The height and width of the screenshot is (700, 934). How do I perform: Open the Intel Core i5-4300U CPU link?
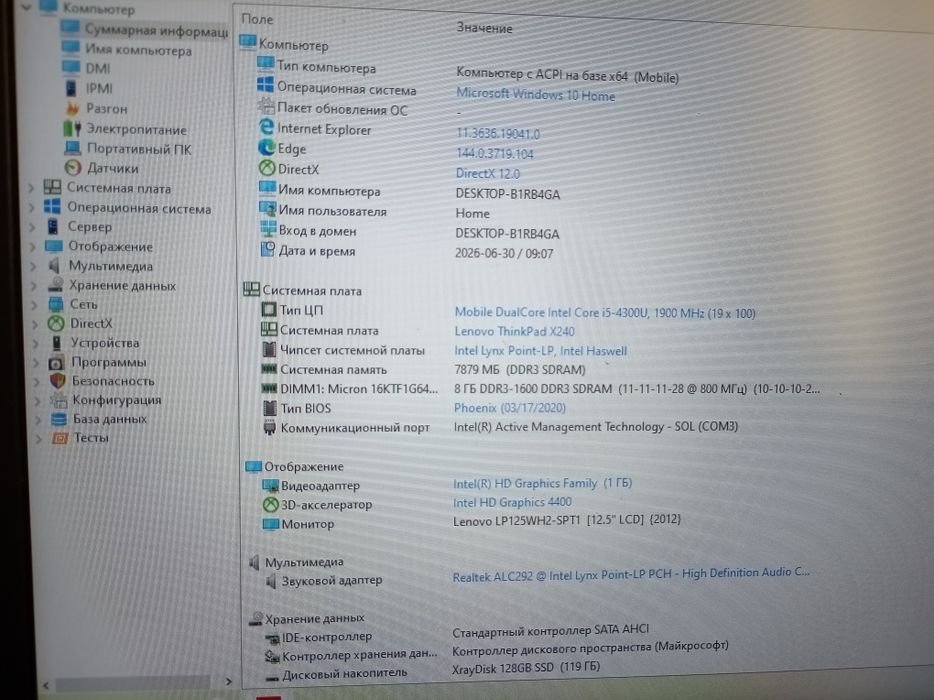point(605,313)
